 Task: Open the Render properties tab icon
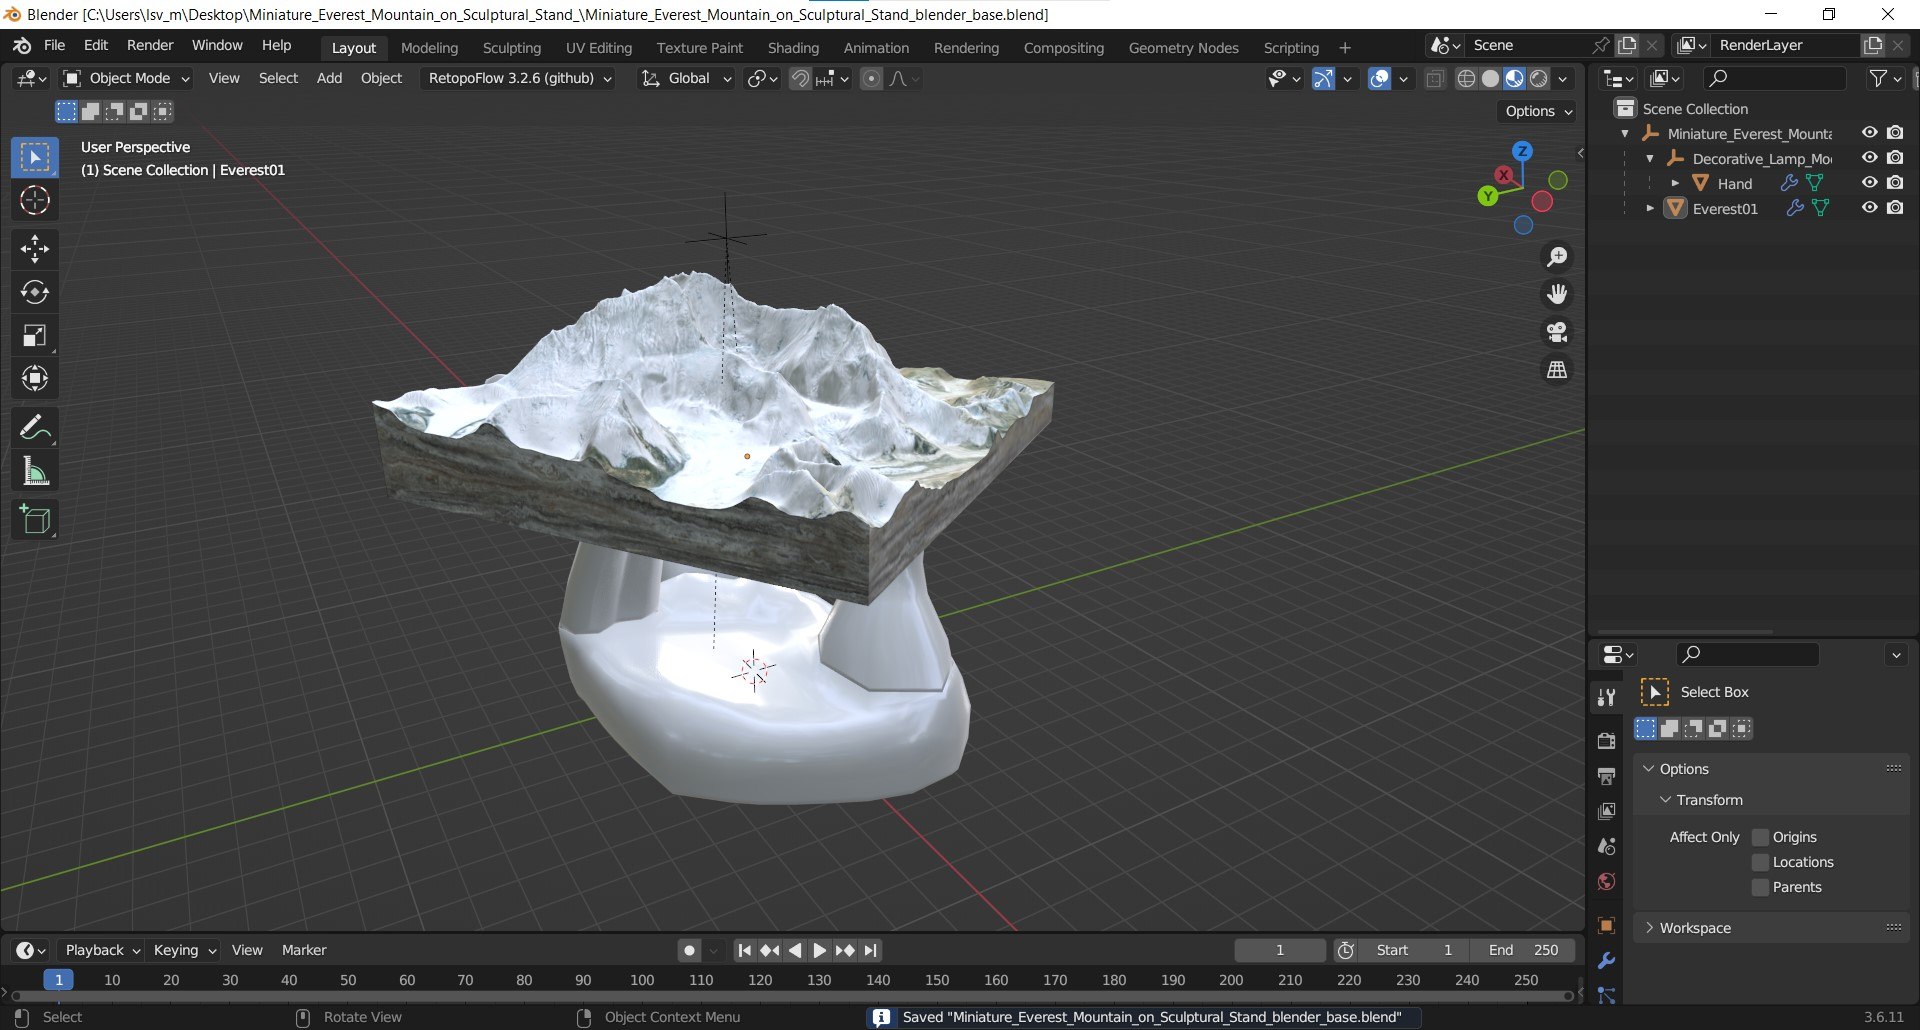1606,741
